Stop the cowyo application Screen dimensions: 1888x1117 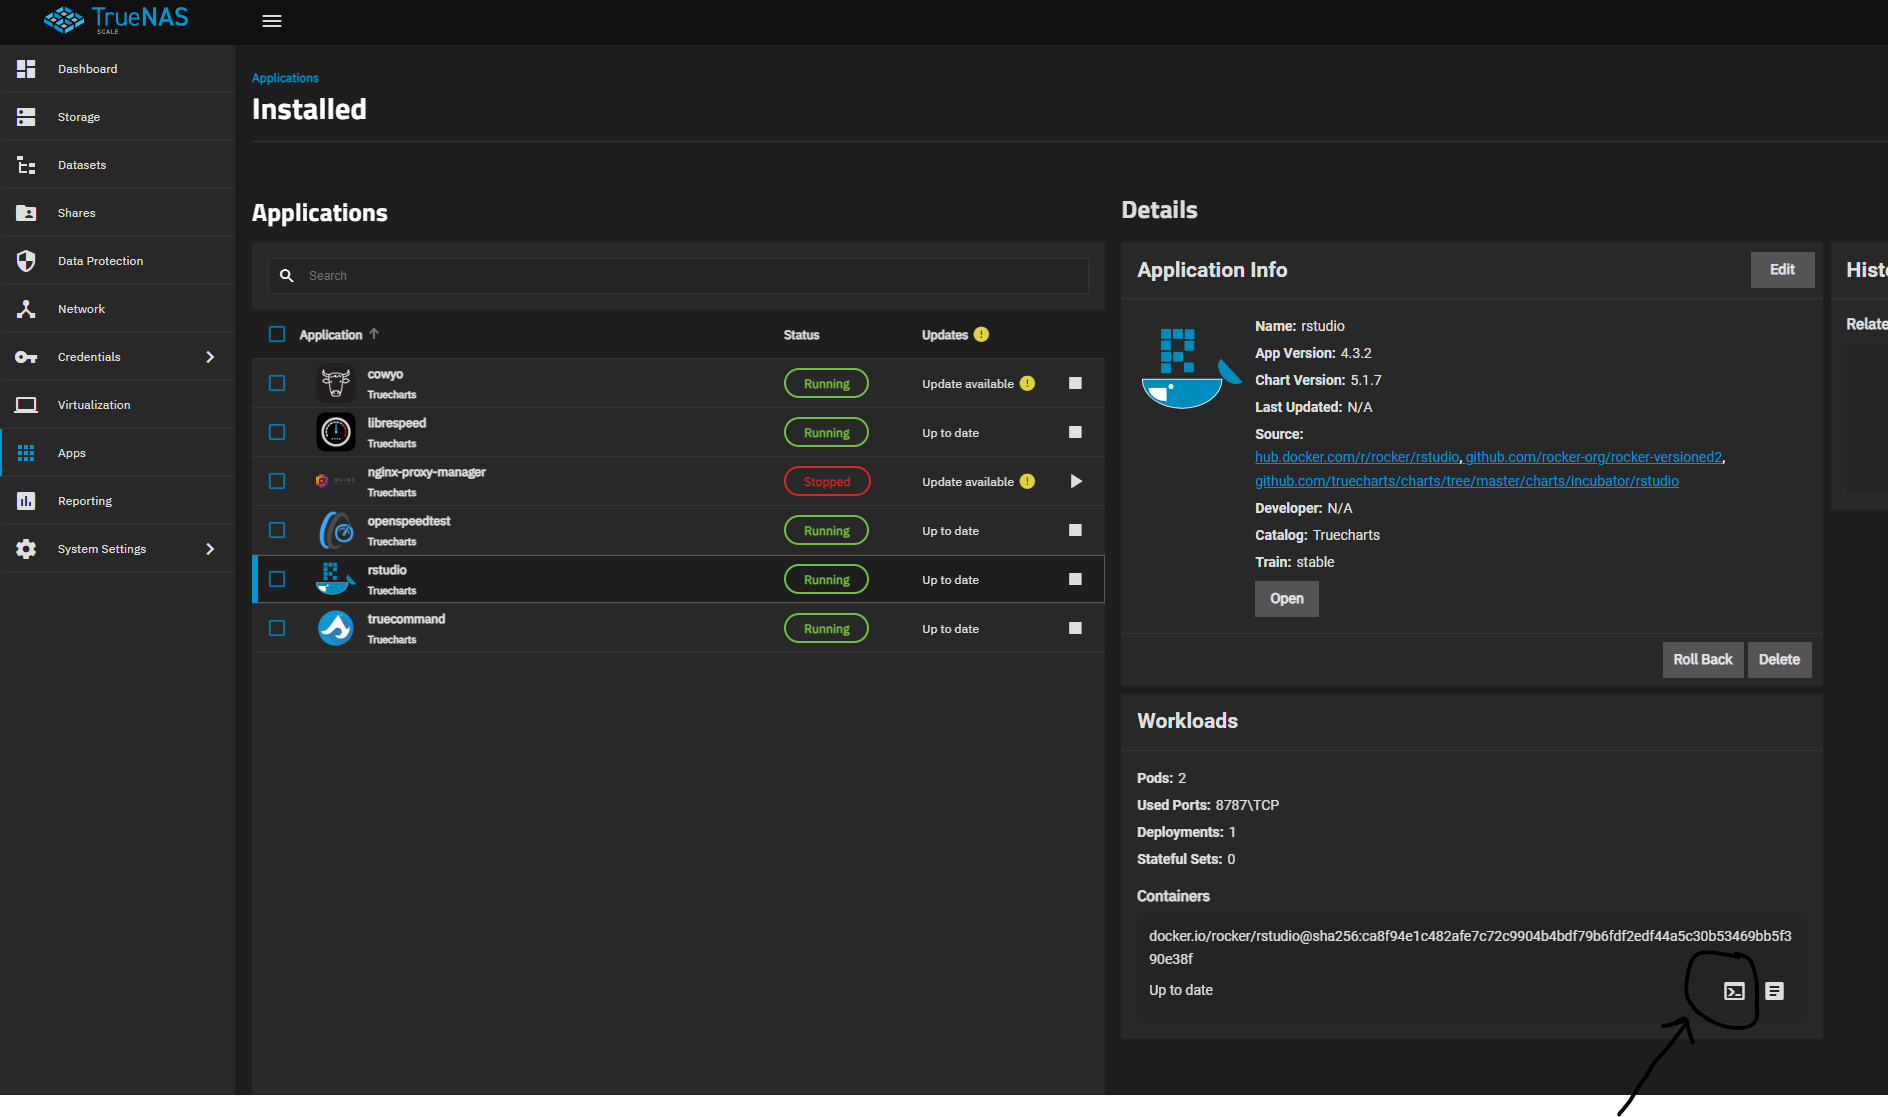[1075, 383]
